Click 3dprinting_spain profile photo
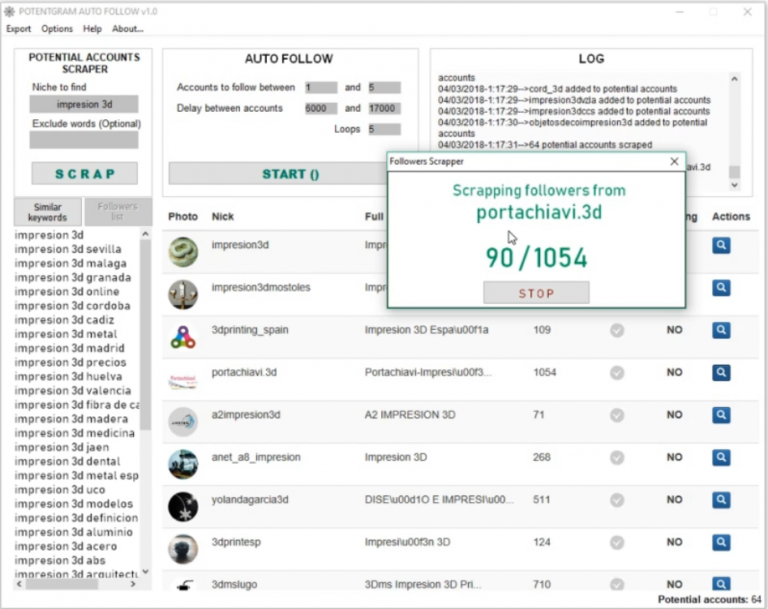Screen dimensions: 768x609 point(183,337)
